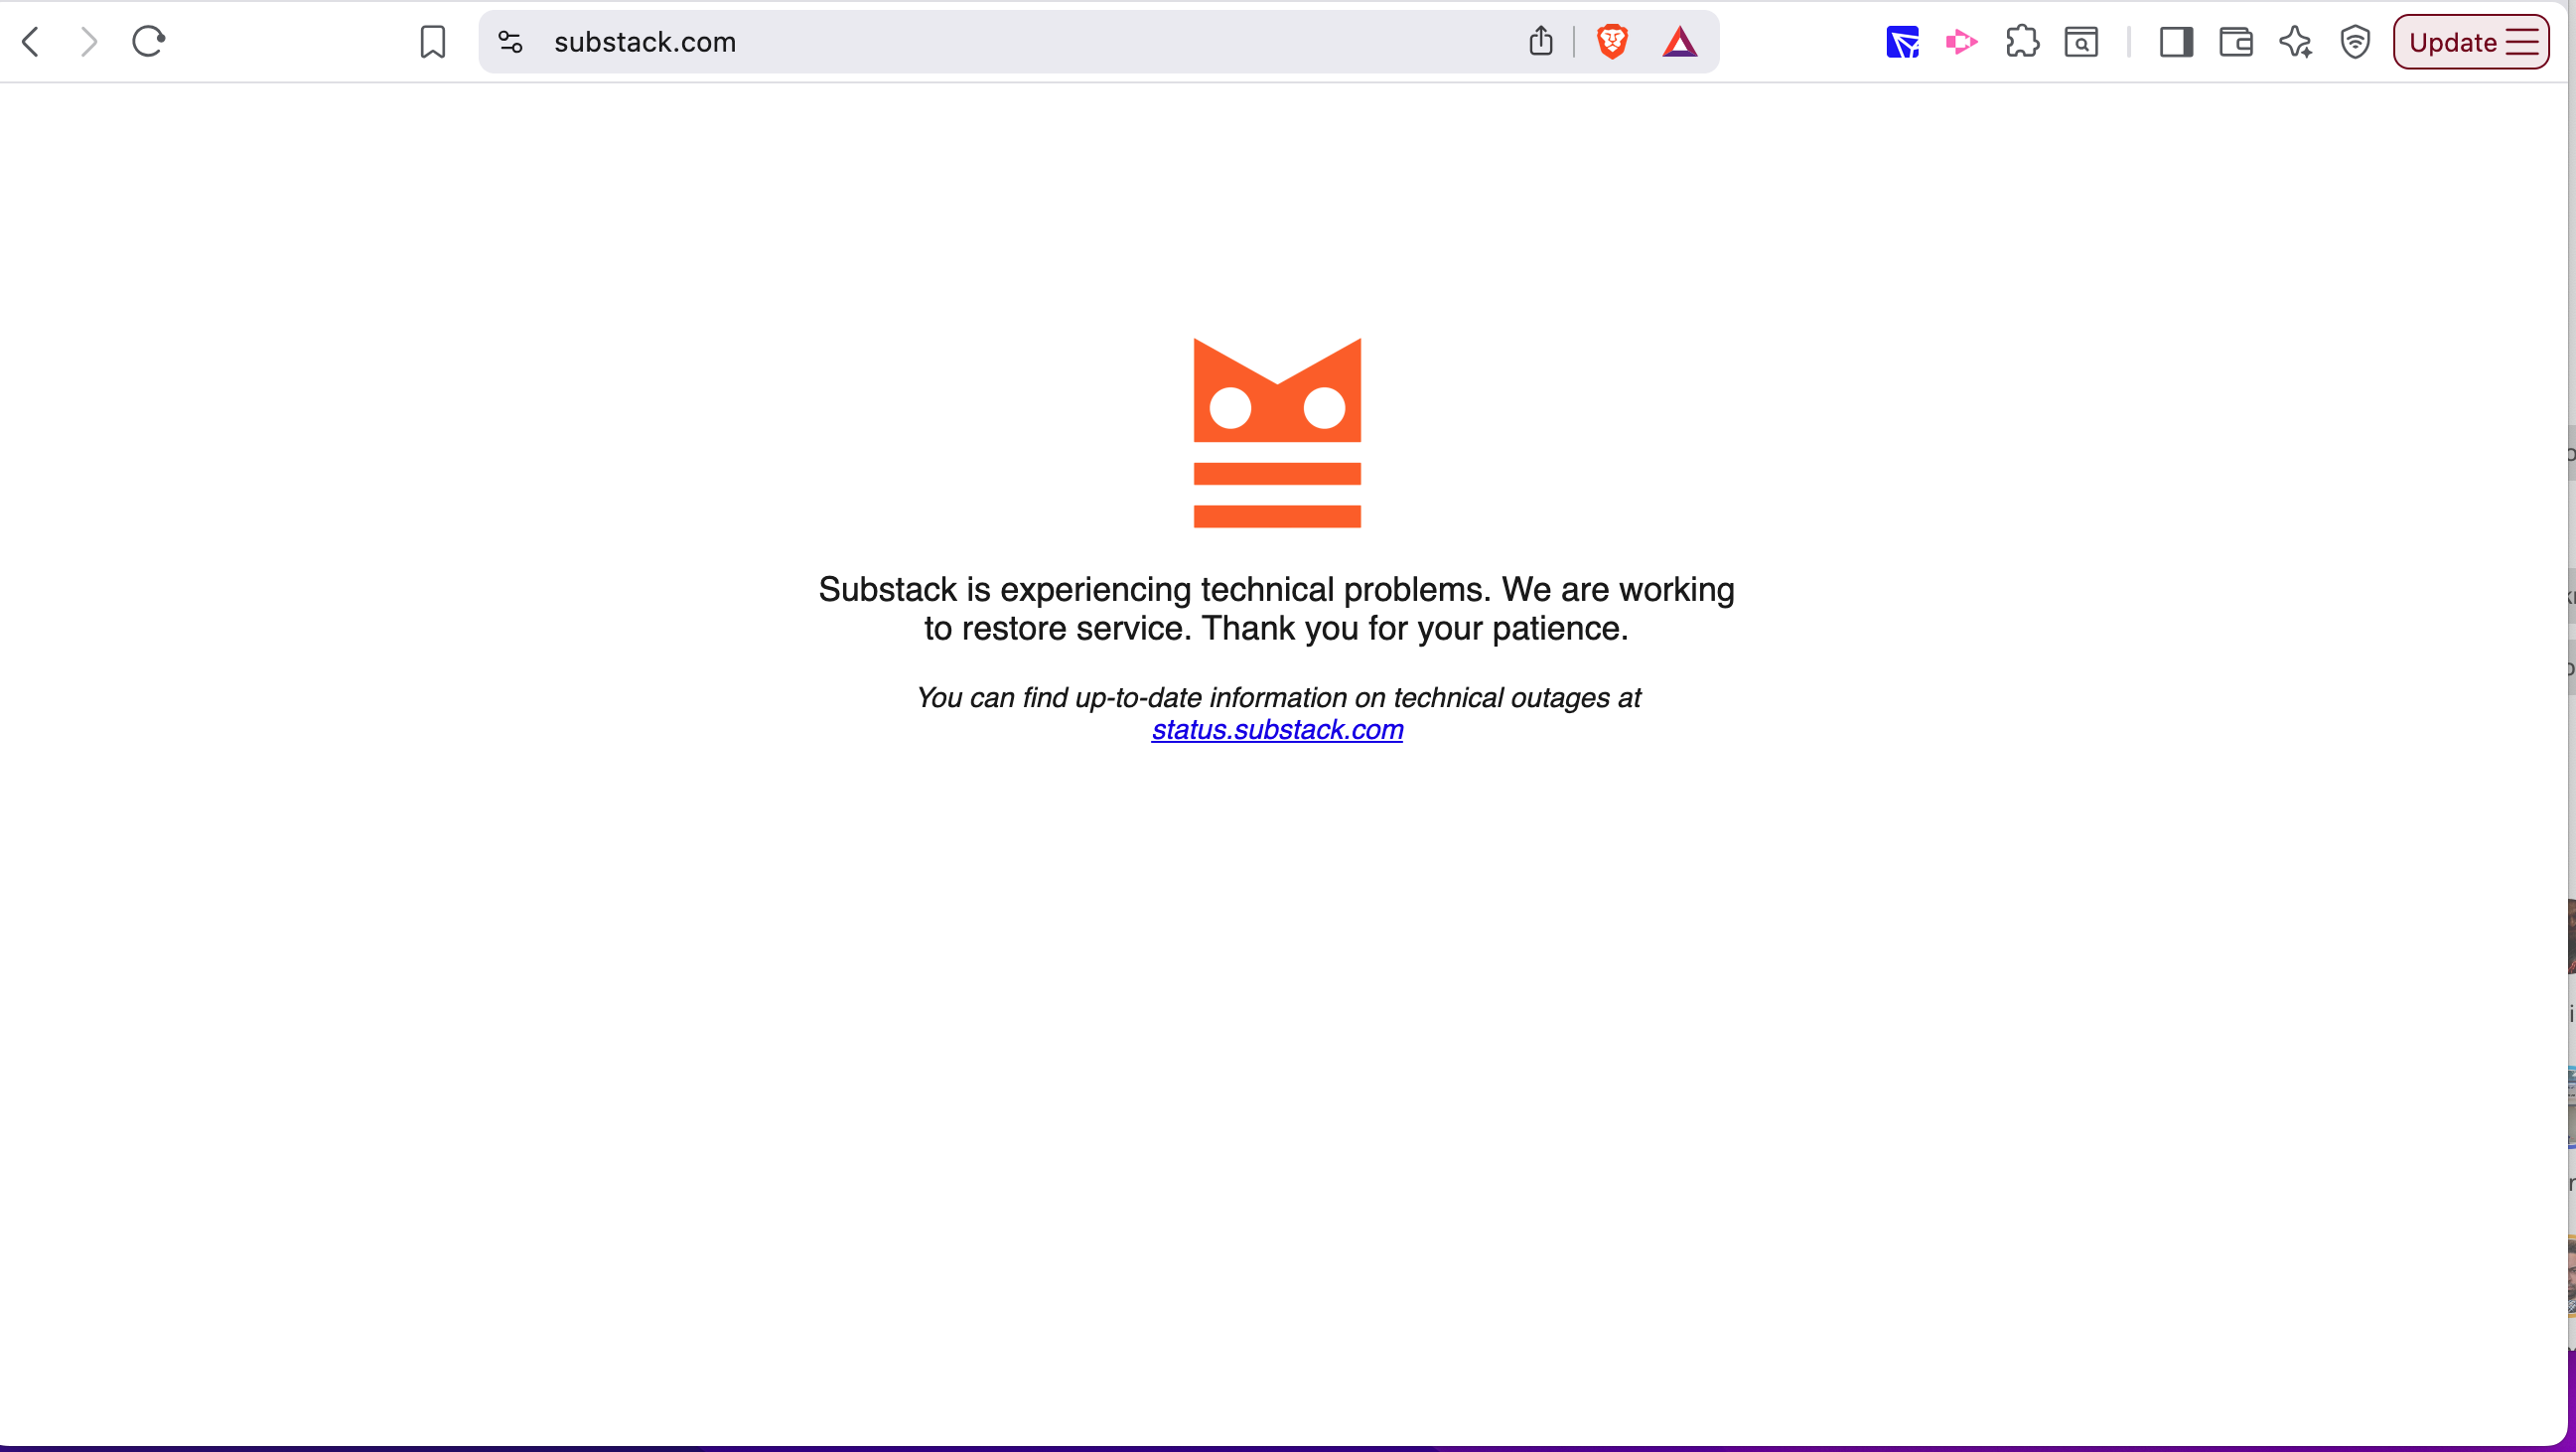Click the forward navigation arrow

pos(89,42)
